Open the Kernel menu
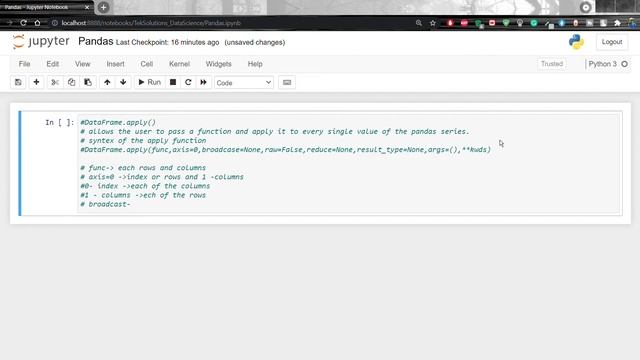 pyautogui.click(x=180, y=64)
